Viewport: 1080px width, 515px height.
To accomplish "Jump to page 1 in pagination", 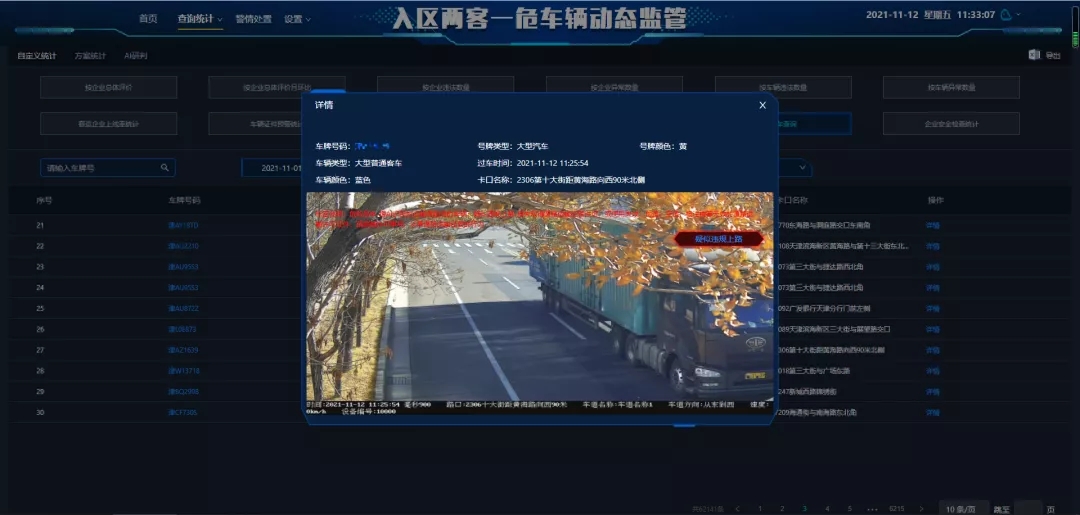I will (760, 509).
